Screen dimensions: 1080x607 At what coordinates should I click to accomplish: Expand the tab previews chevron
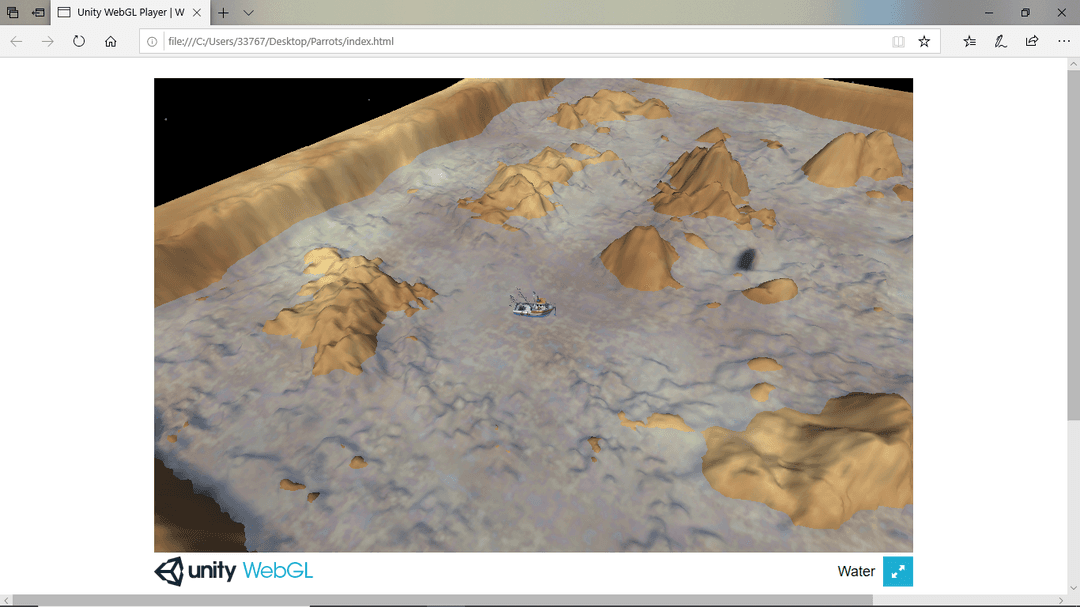[x=249, y=13]
